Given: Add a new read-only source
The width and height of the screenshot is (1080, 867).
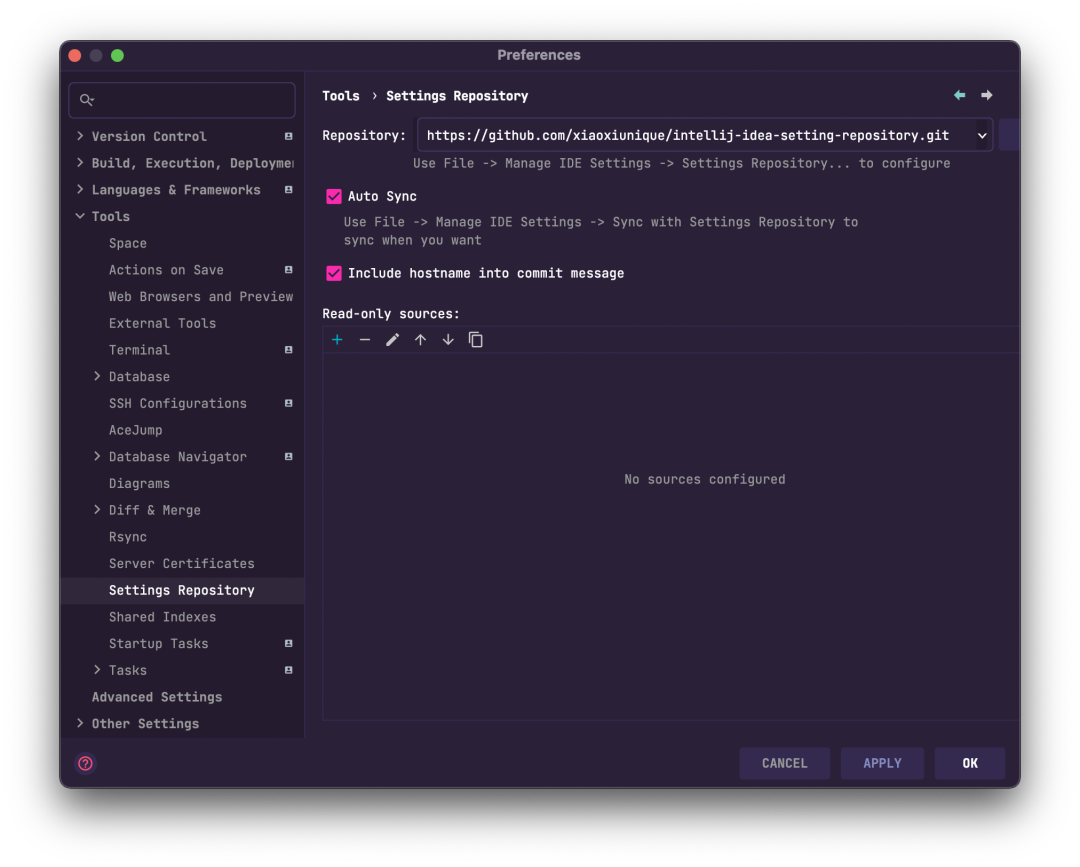Looking at the screenshot, I should click(337, 339).
